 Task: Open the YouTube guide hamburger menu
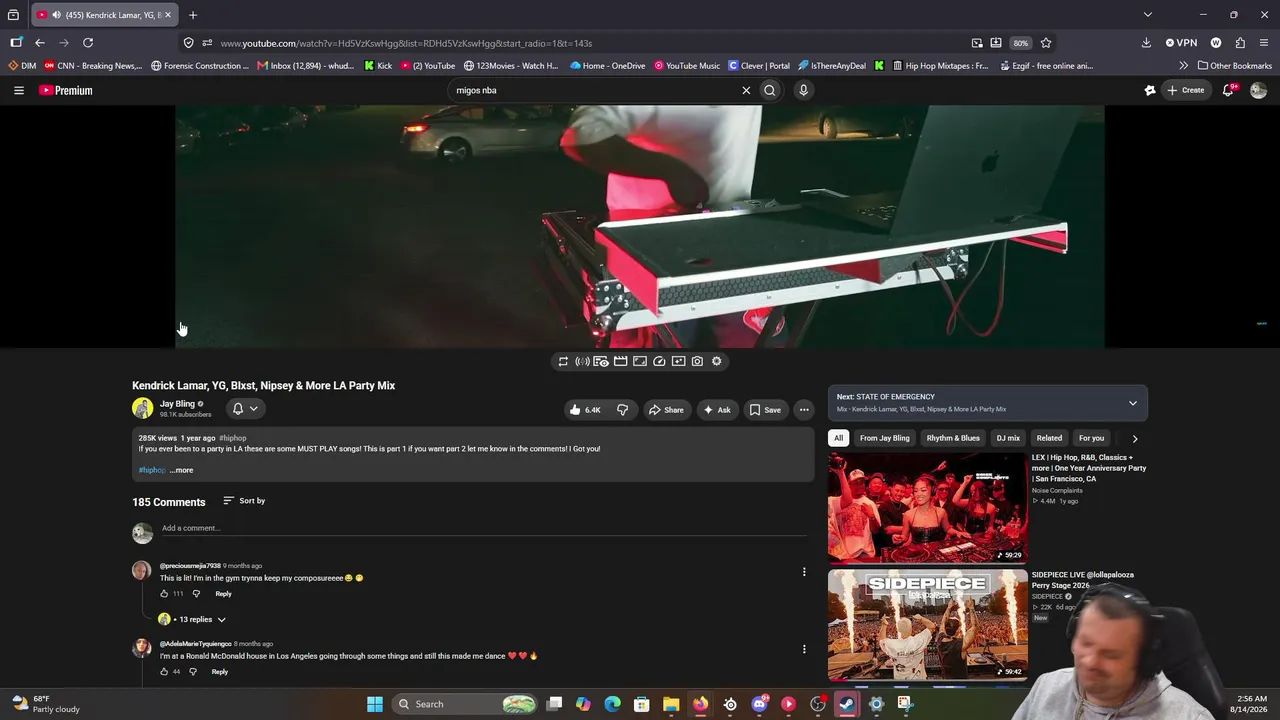18,90
